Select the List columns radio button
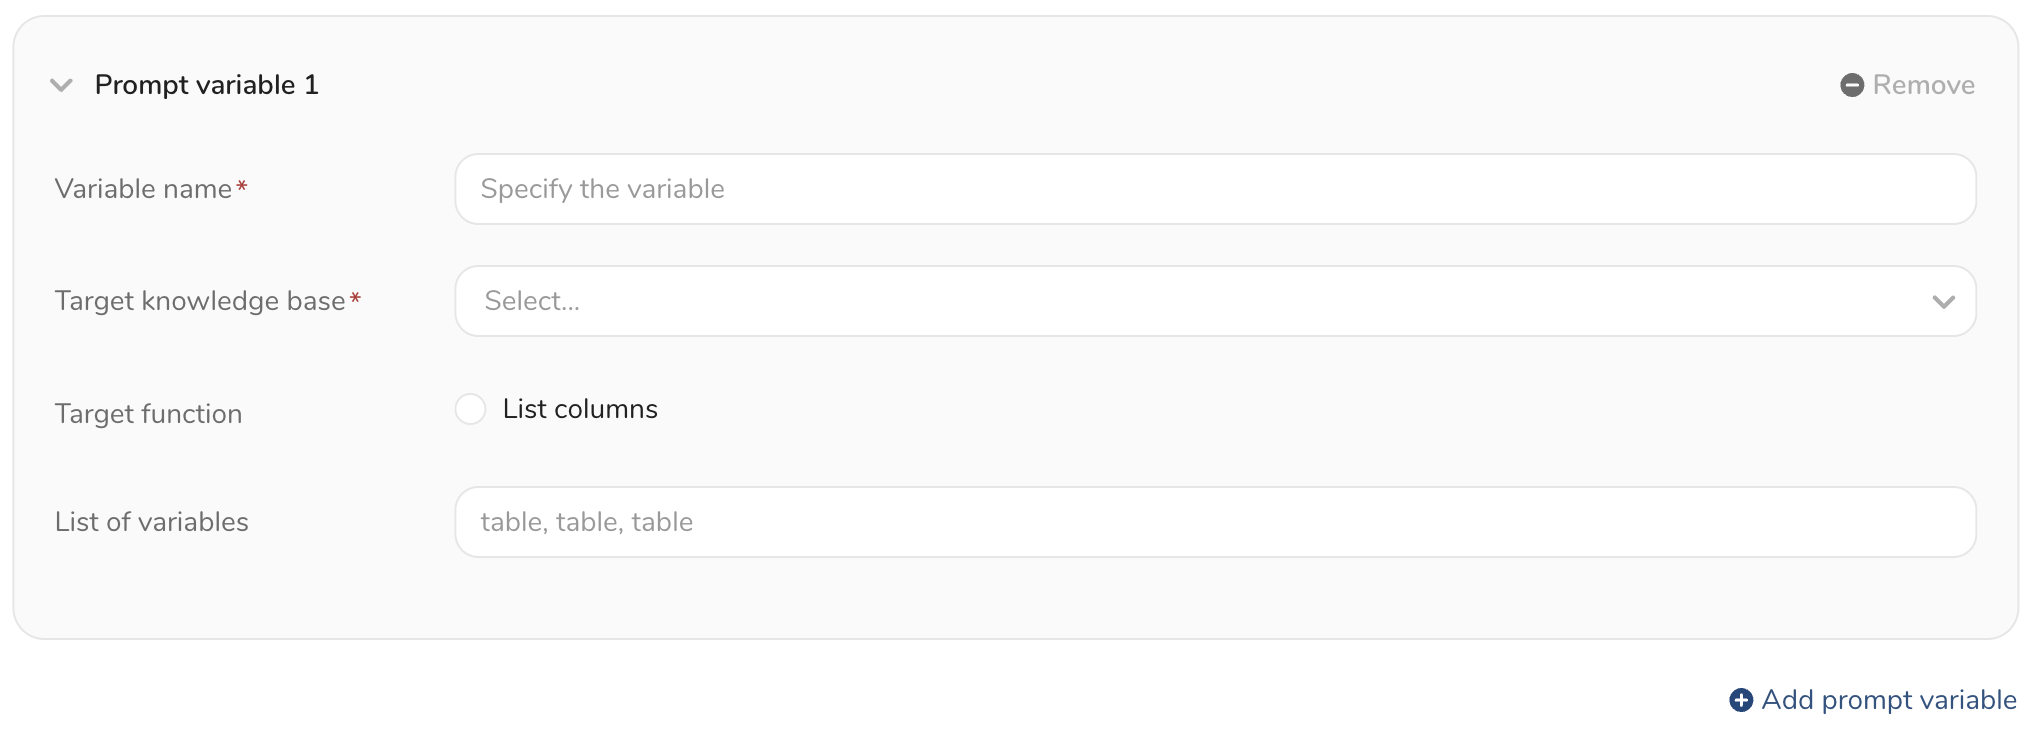Viewport: 2042px width, 748px height. point(470,409)
